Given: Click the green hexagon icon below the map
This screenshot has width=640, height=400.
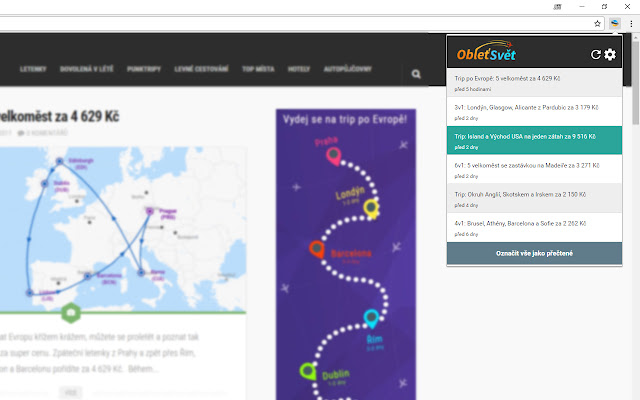Looking at the screenshot, I should (71, 313).
